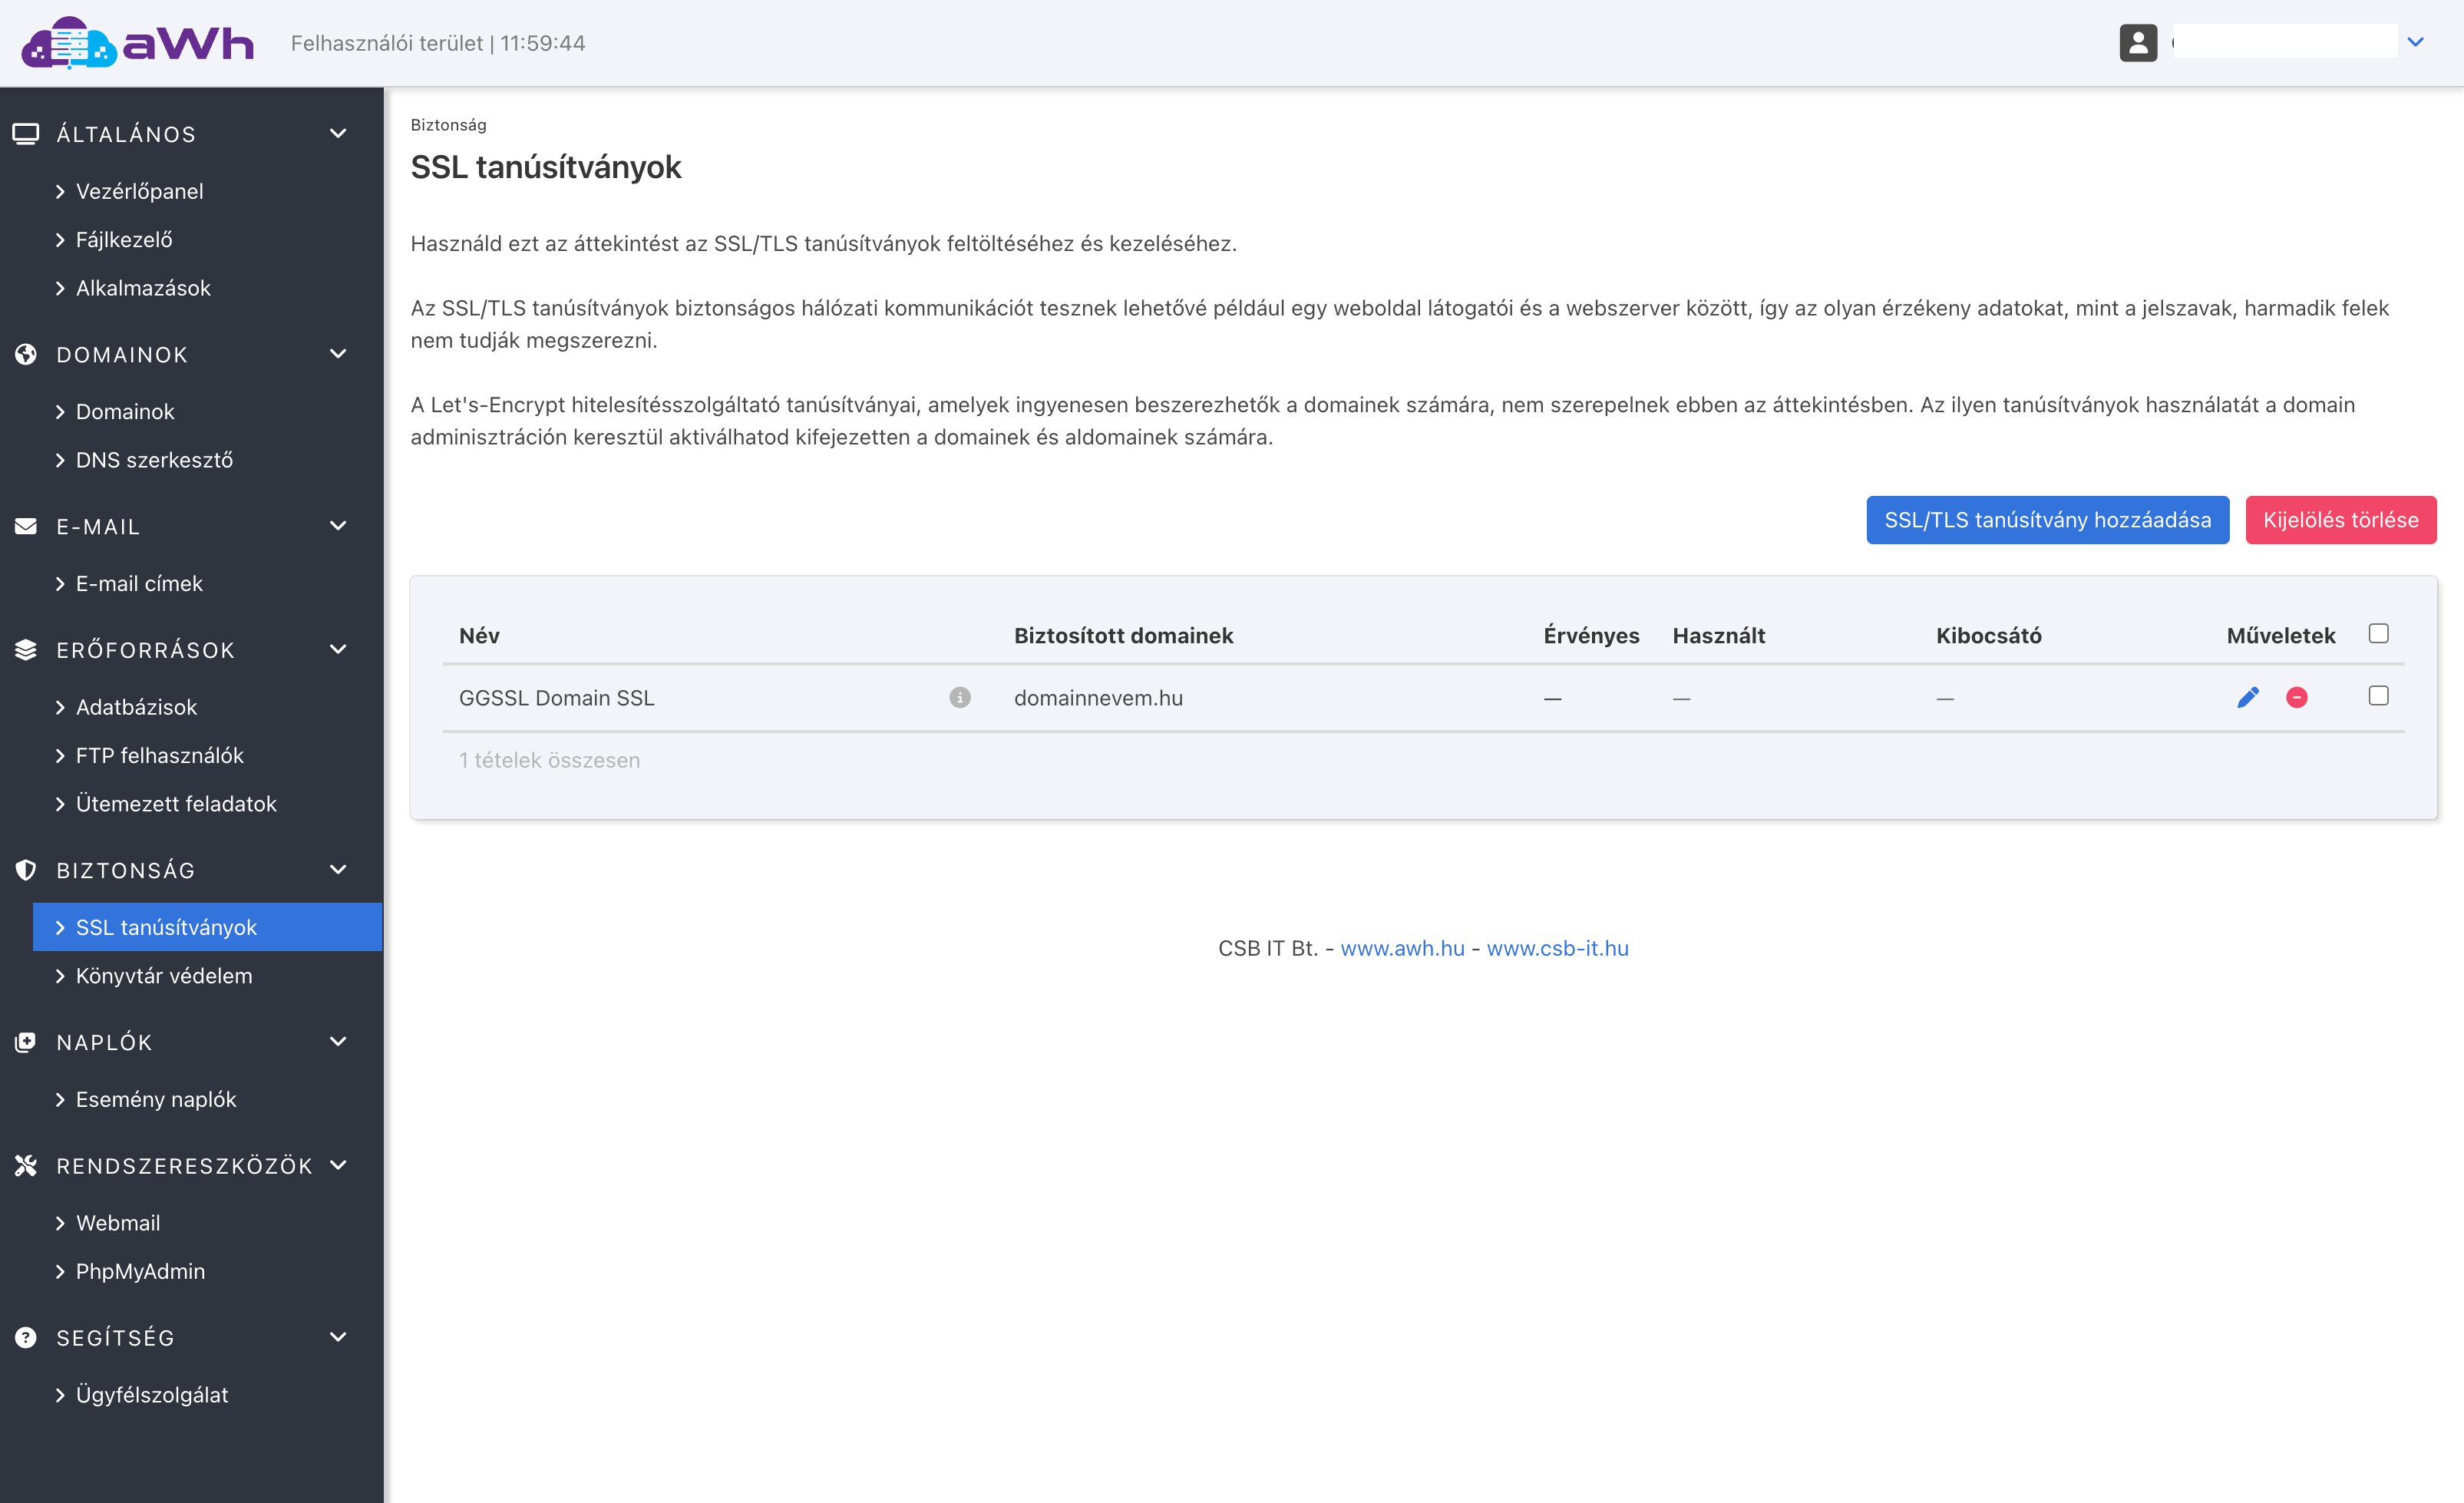Edit the GGSSL Domain SSL certificate

coord(2248,697)
